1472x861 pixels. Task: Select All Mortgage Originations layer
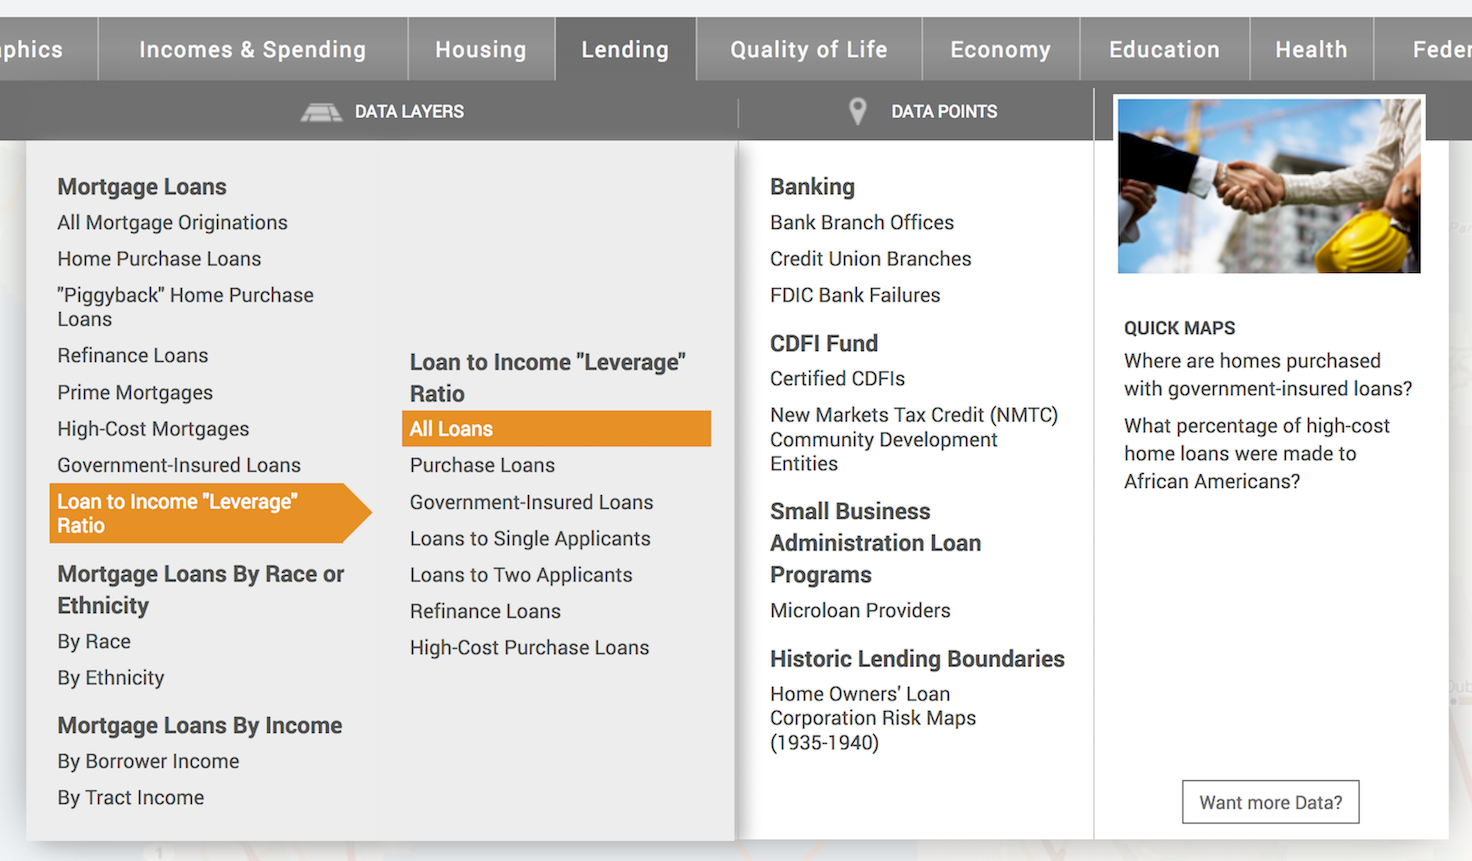(x=172, y=222)
